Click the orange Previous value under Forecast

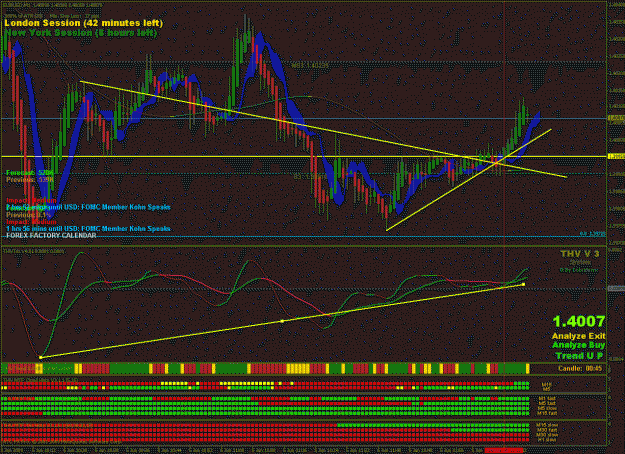click(29, 180)
